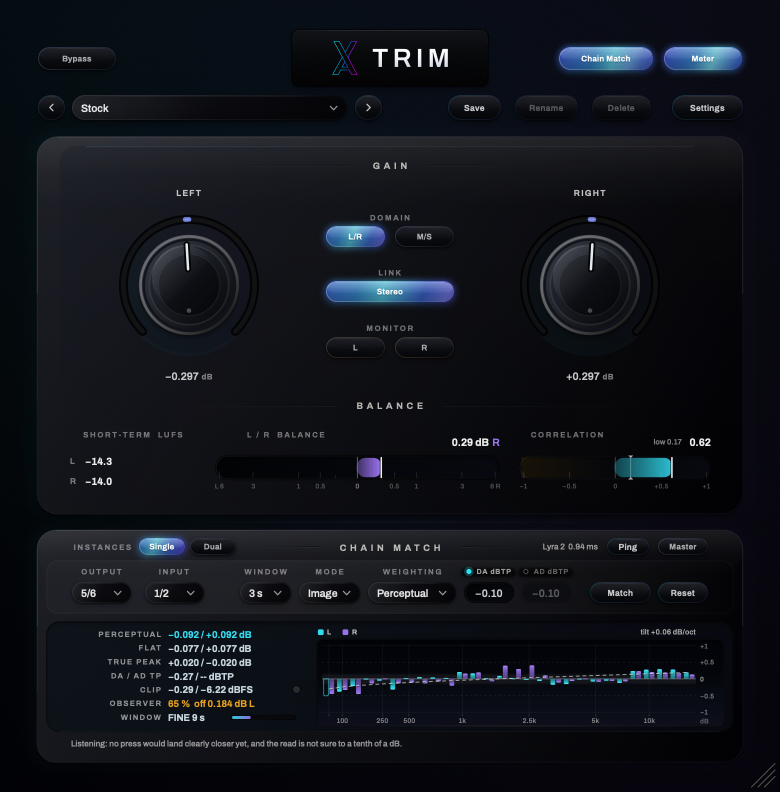Viewport: 780px width, 792px height.
Task: Click the resize grip corner icon
Action: pos(763,775)
